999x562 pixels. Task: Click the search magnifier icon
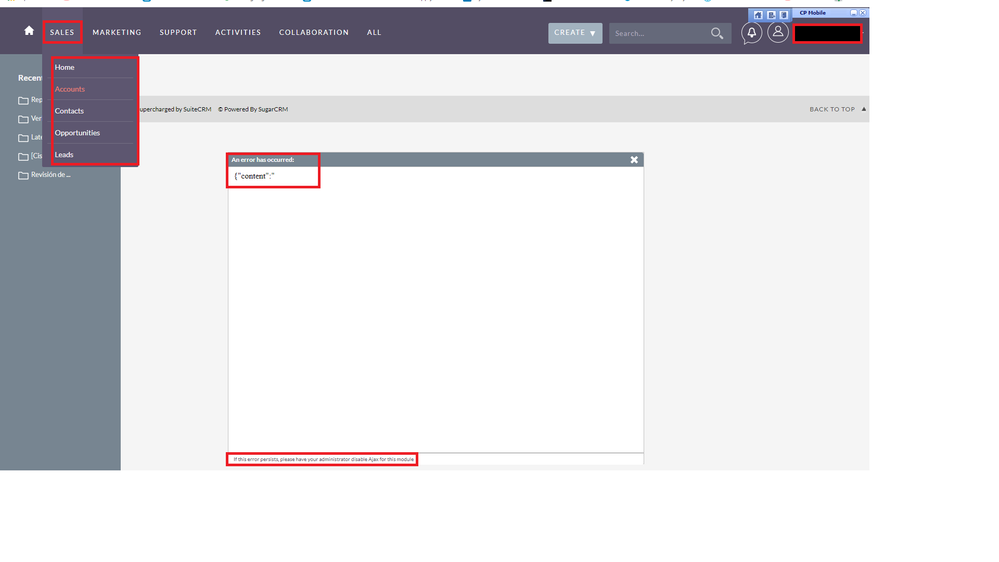click(x=717, y=33)
